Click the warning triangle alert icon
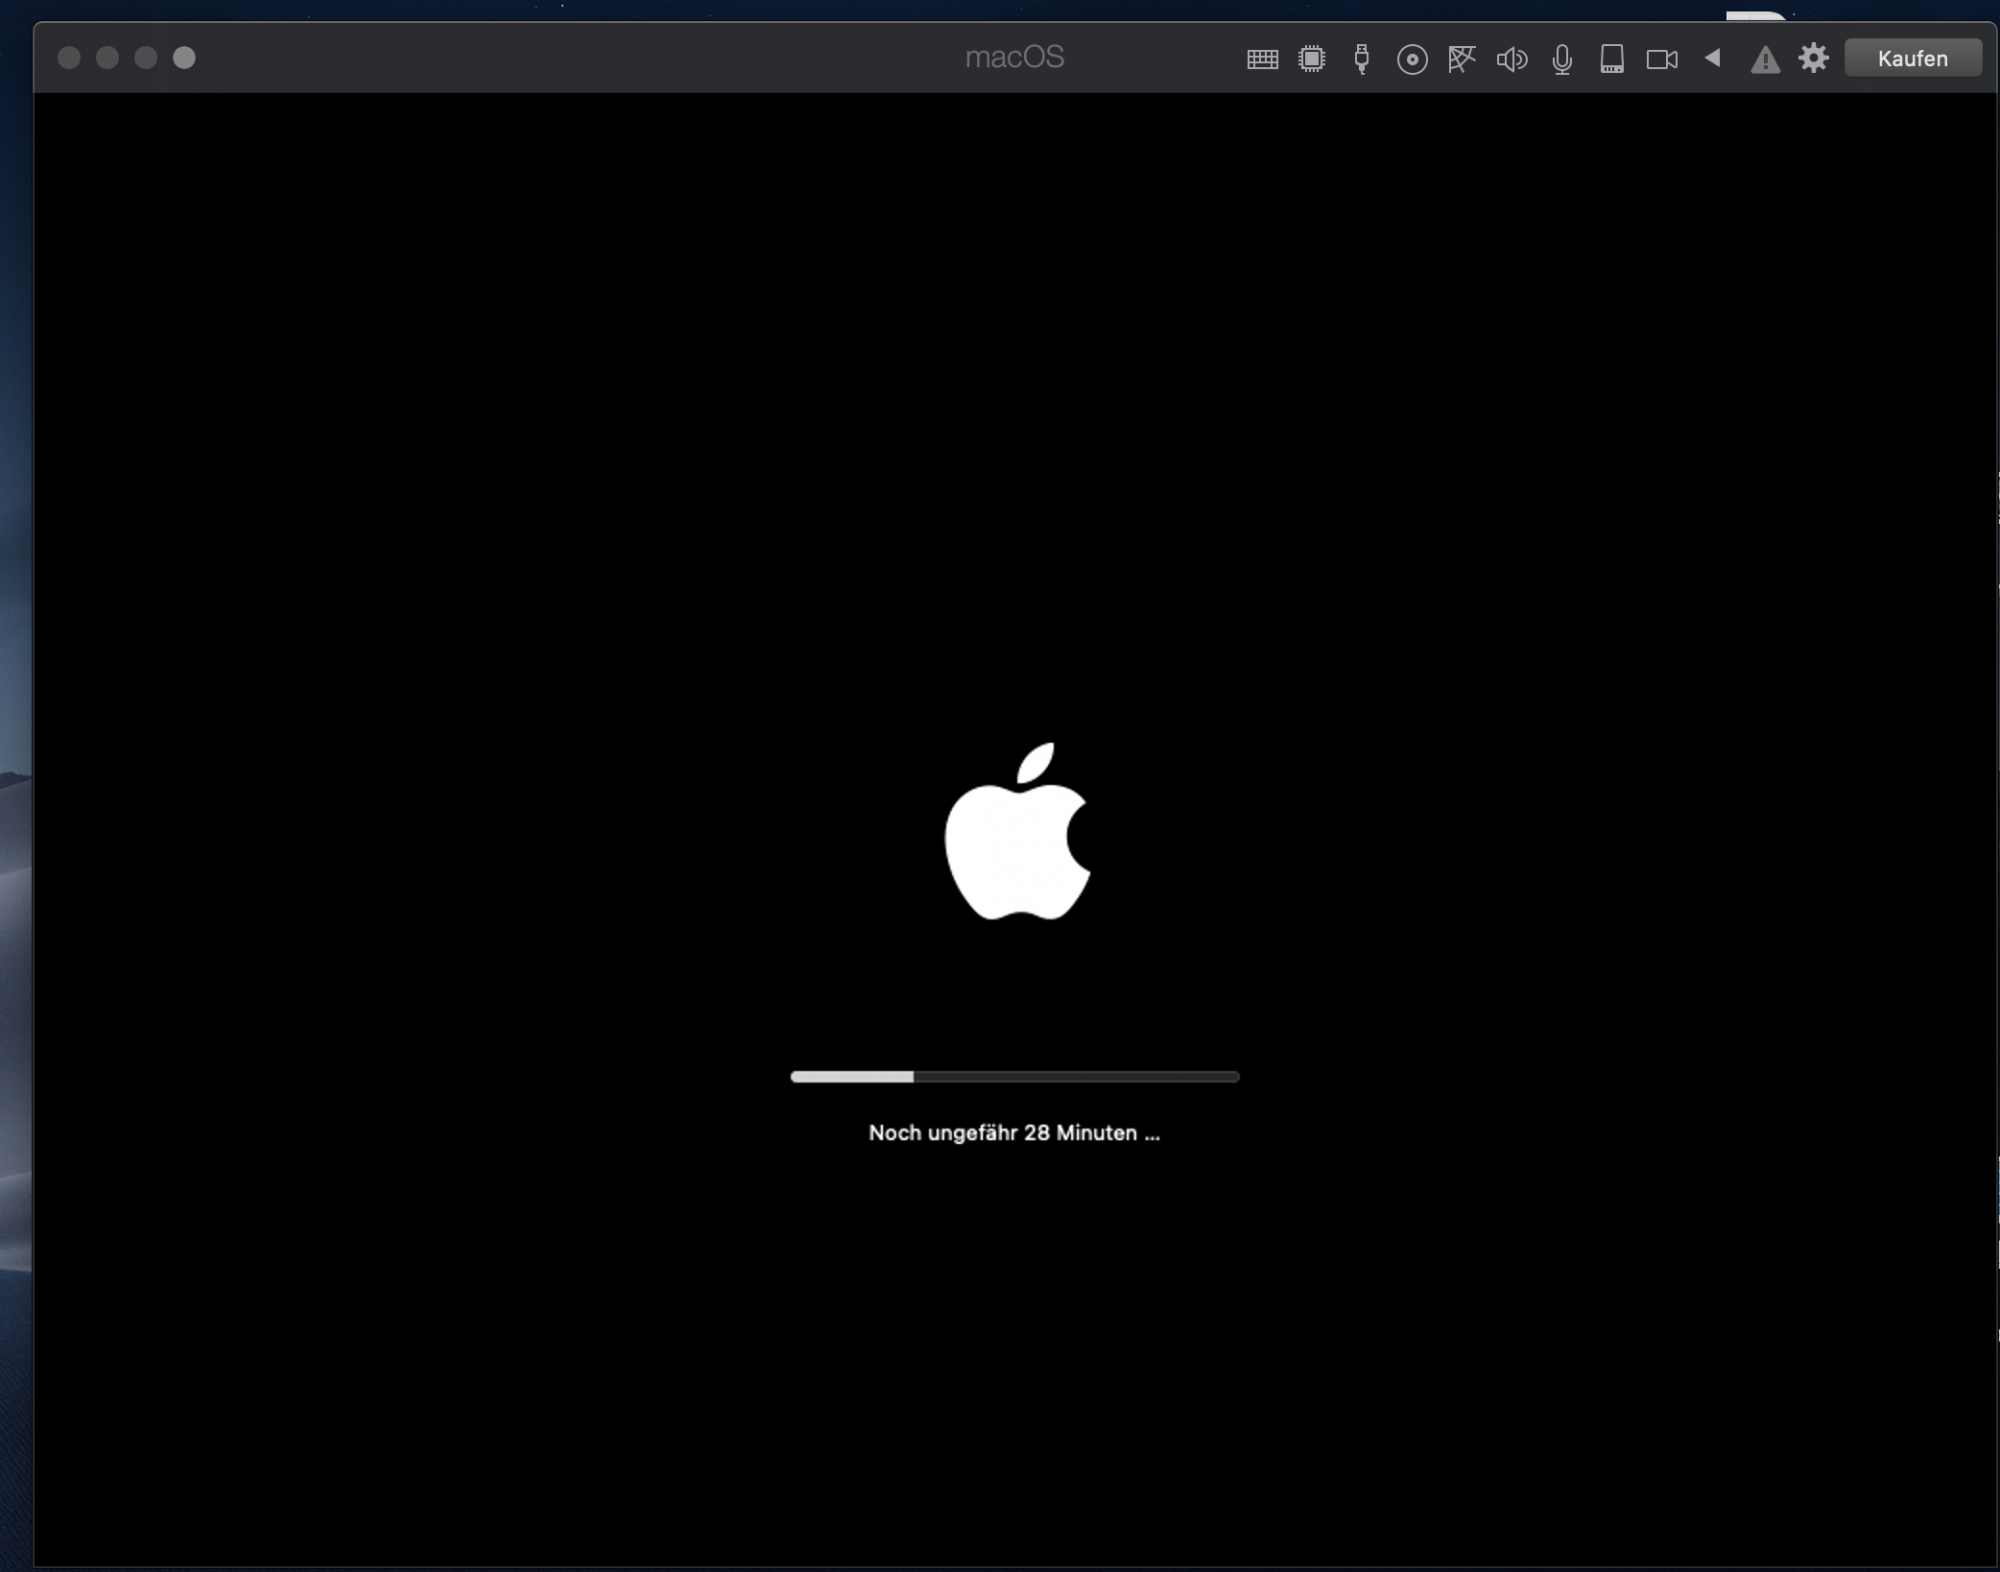 coord(1765,60)
